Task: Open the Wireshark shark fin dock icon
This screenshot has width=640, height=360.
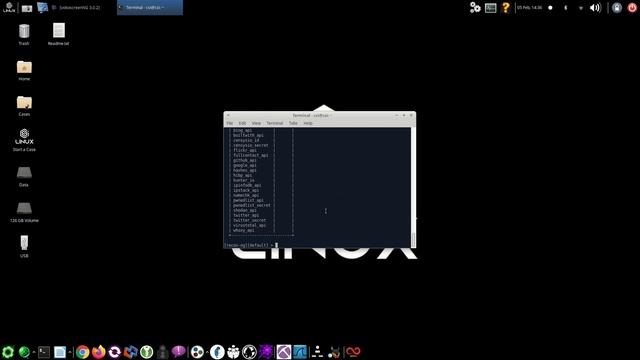Action: [300, 352]
